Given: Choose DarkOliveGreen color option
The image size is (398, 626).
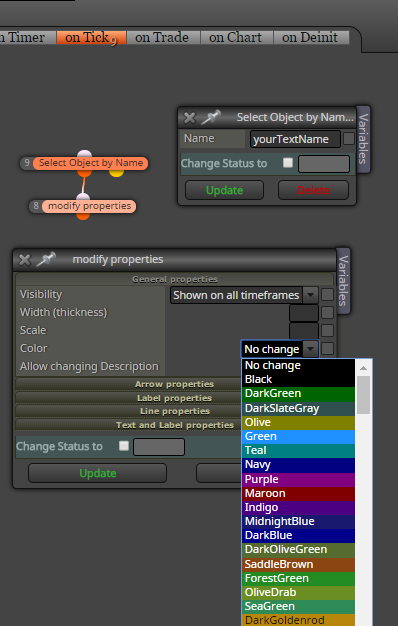Looking at the screenshot, I should 298,550.
